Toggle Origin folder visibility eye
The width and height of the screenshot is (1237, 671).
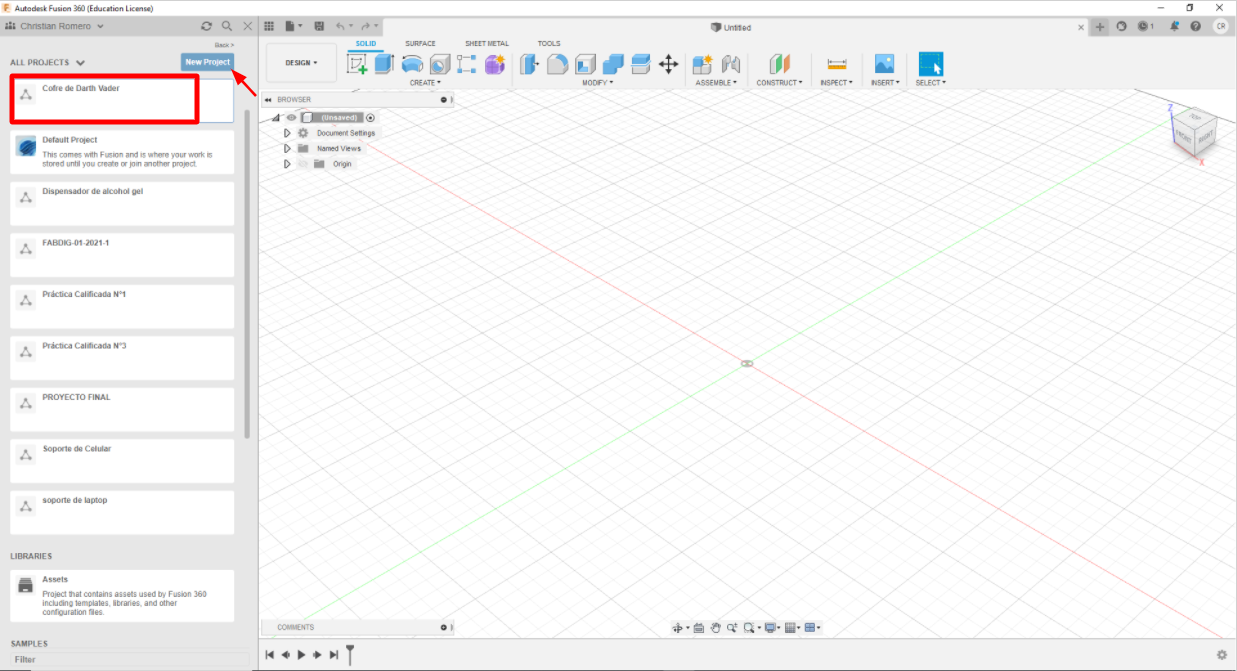tap(303, 163)
